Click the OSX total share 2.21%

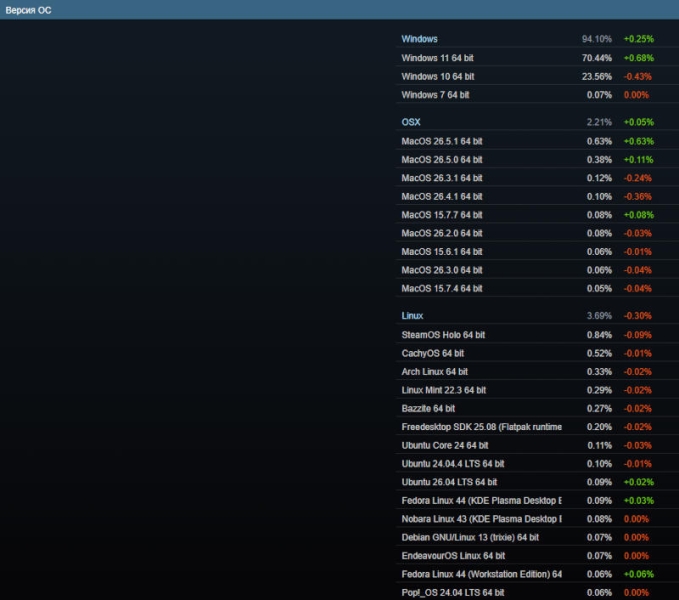point(599,122)
